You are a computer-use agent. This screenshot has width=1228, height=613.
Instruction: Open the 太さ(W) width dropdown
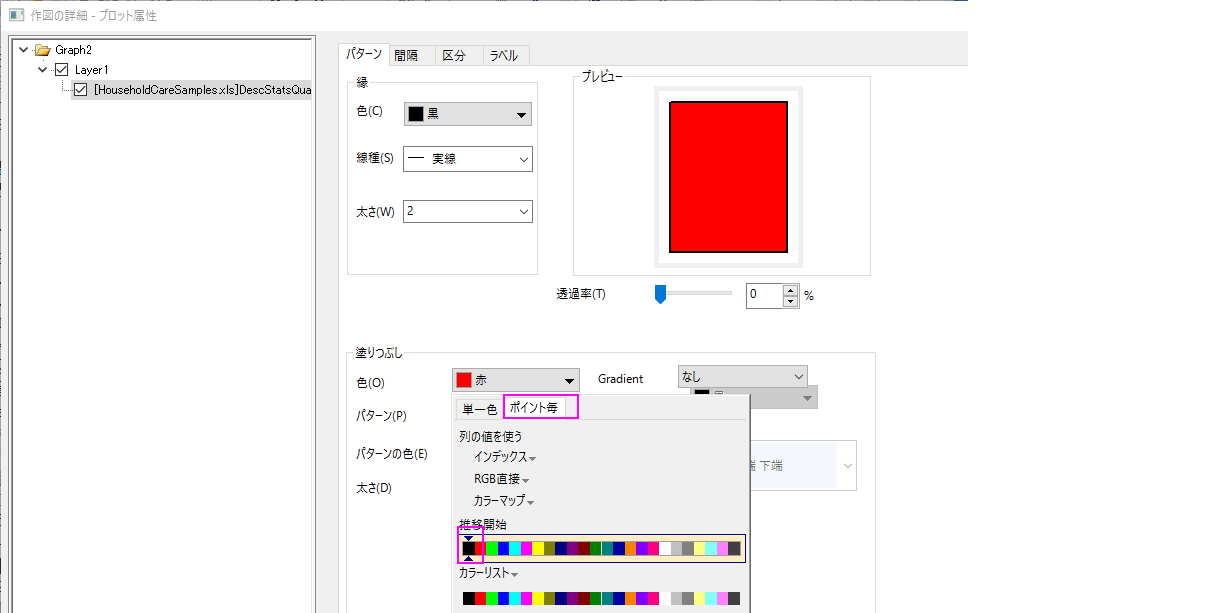click(467, 211)
